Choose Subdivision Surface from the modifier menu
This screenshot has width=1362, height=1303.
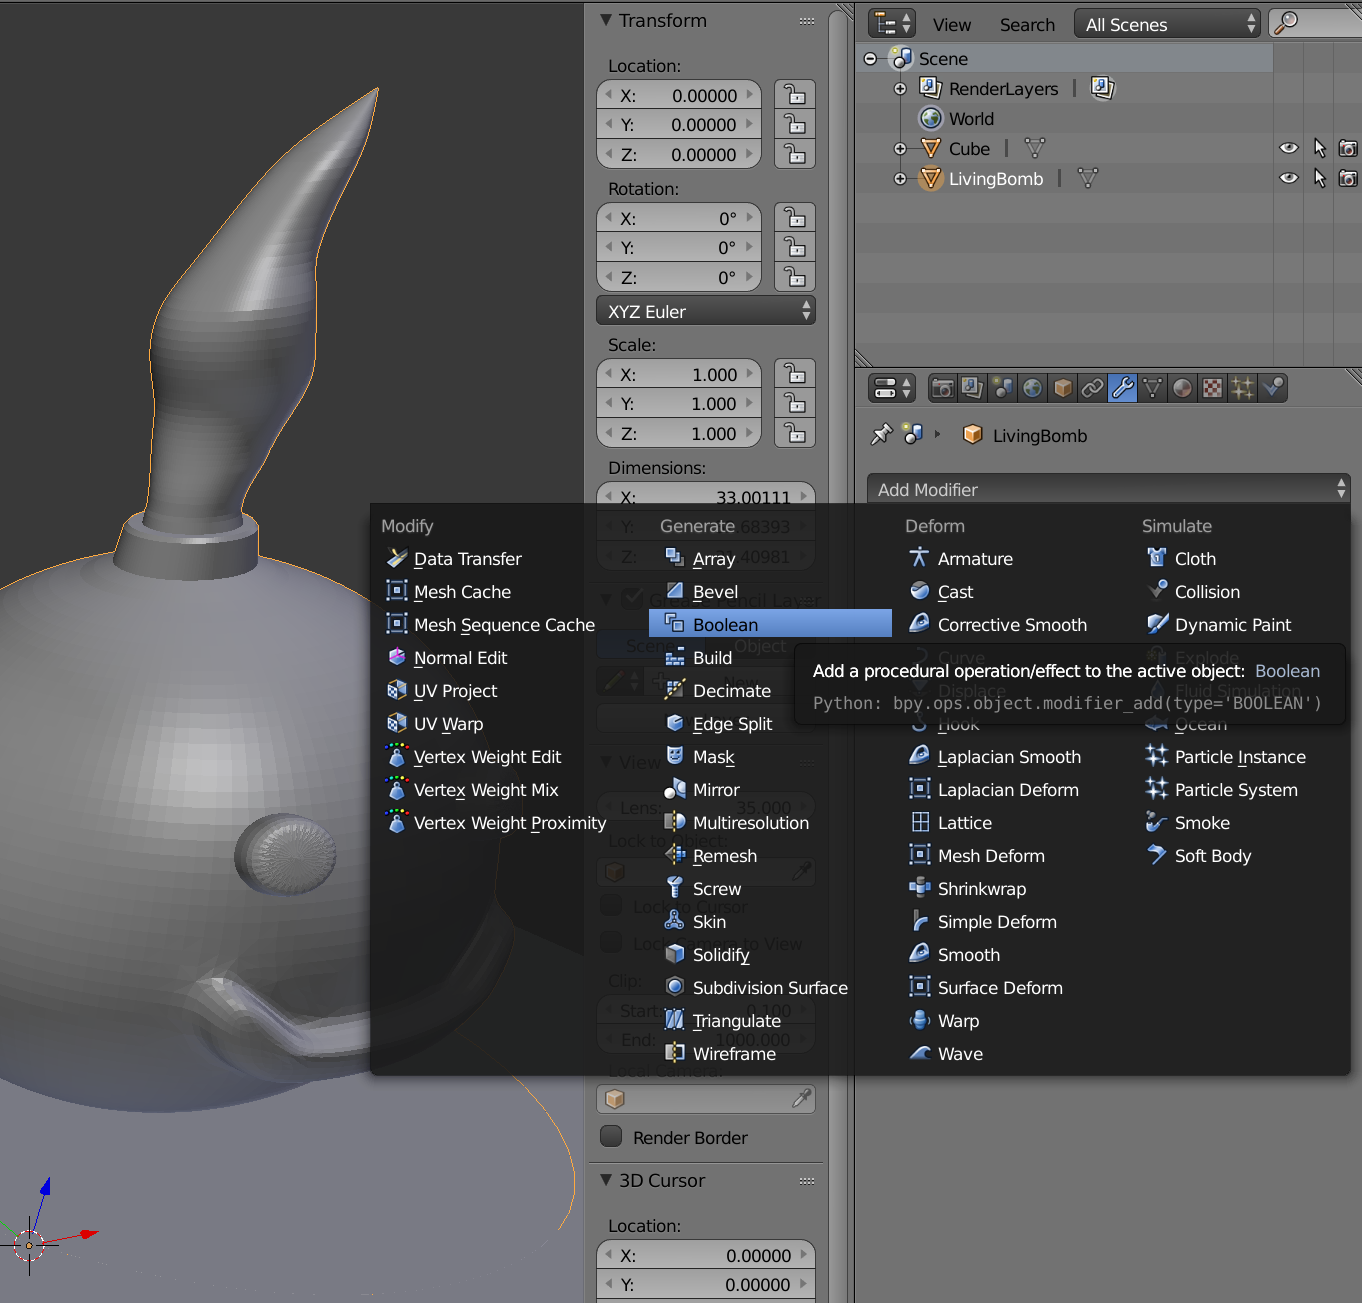click(x=770, y=987)
